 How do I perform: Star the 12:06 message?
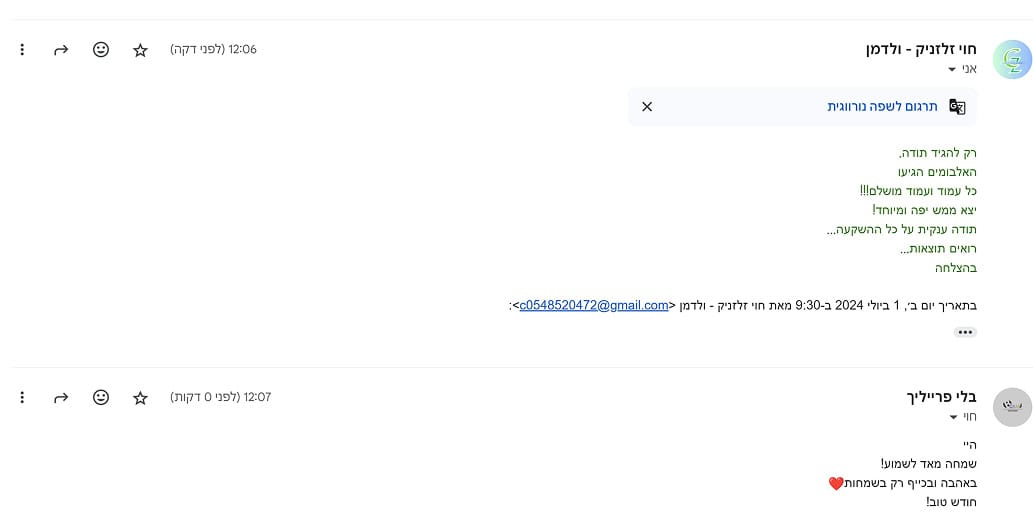140,49
